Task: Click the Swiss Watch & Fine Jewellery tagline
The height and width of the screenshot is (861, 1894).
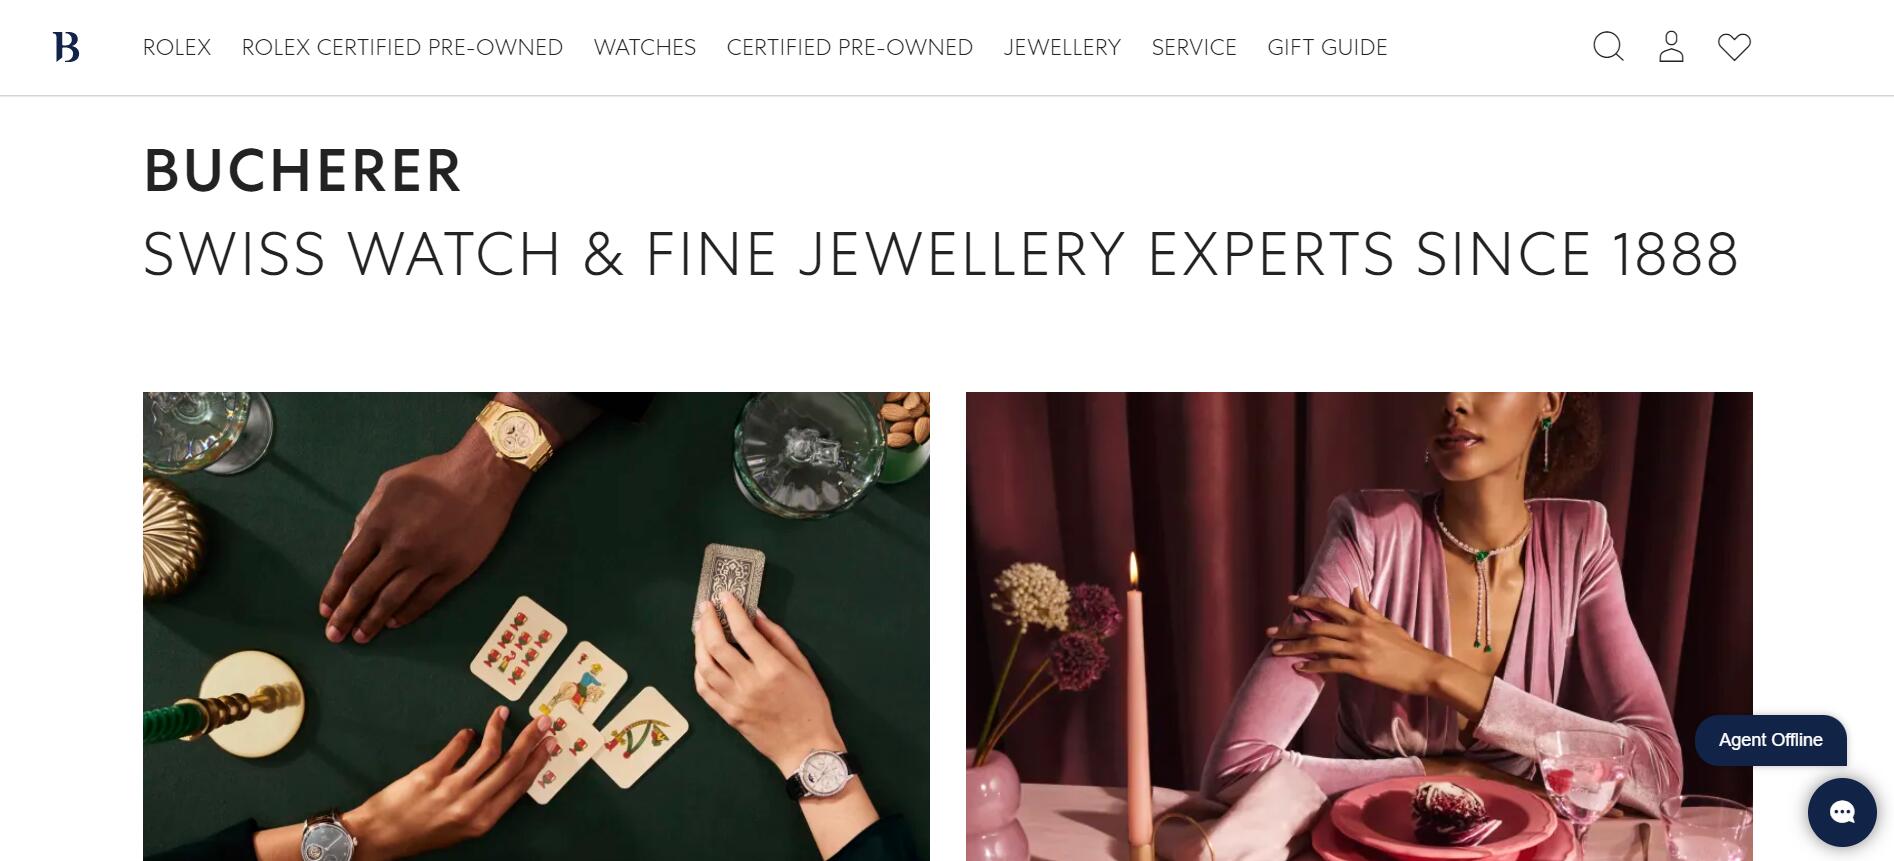Action: 941,254
